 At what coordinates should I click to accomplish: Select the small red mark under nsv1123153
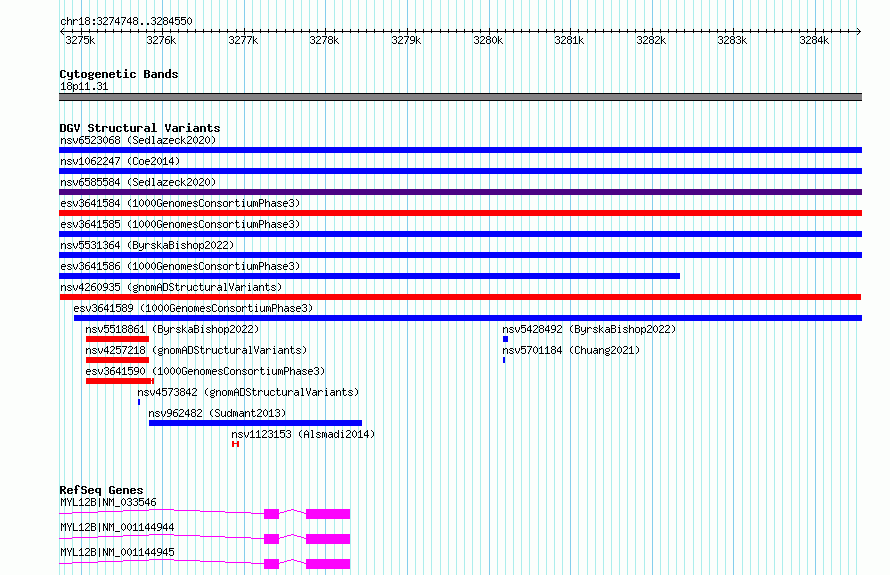coord(236,444)
